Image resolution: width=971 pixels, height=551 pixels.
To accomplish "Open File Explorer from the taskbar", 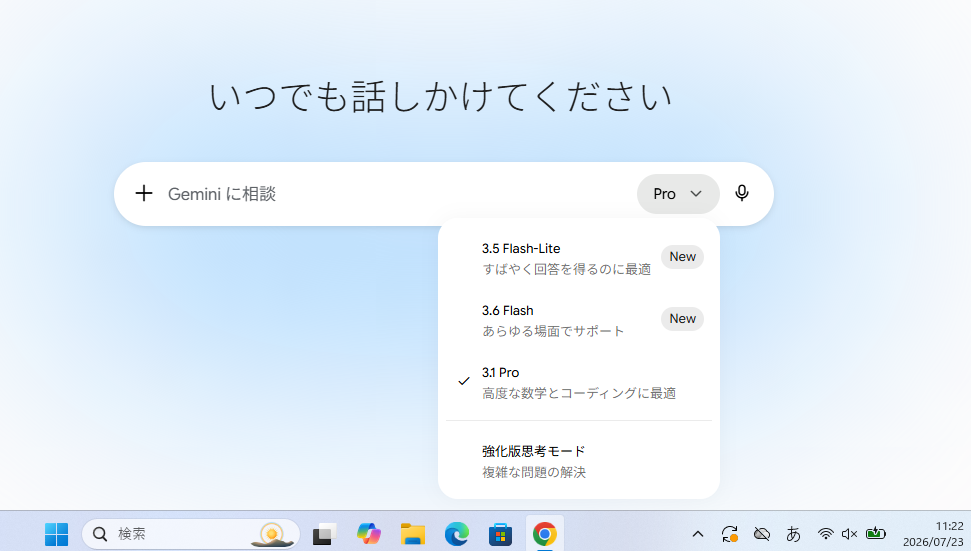I will (x=412, y=534).
